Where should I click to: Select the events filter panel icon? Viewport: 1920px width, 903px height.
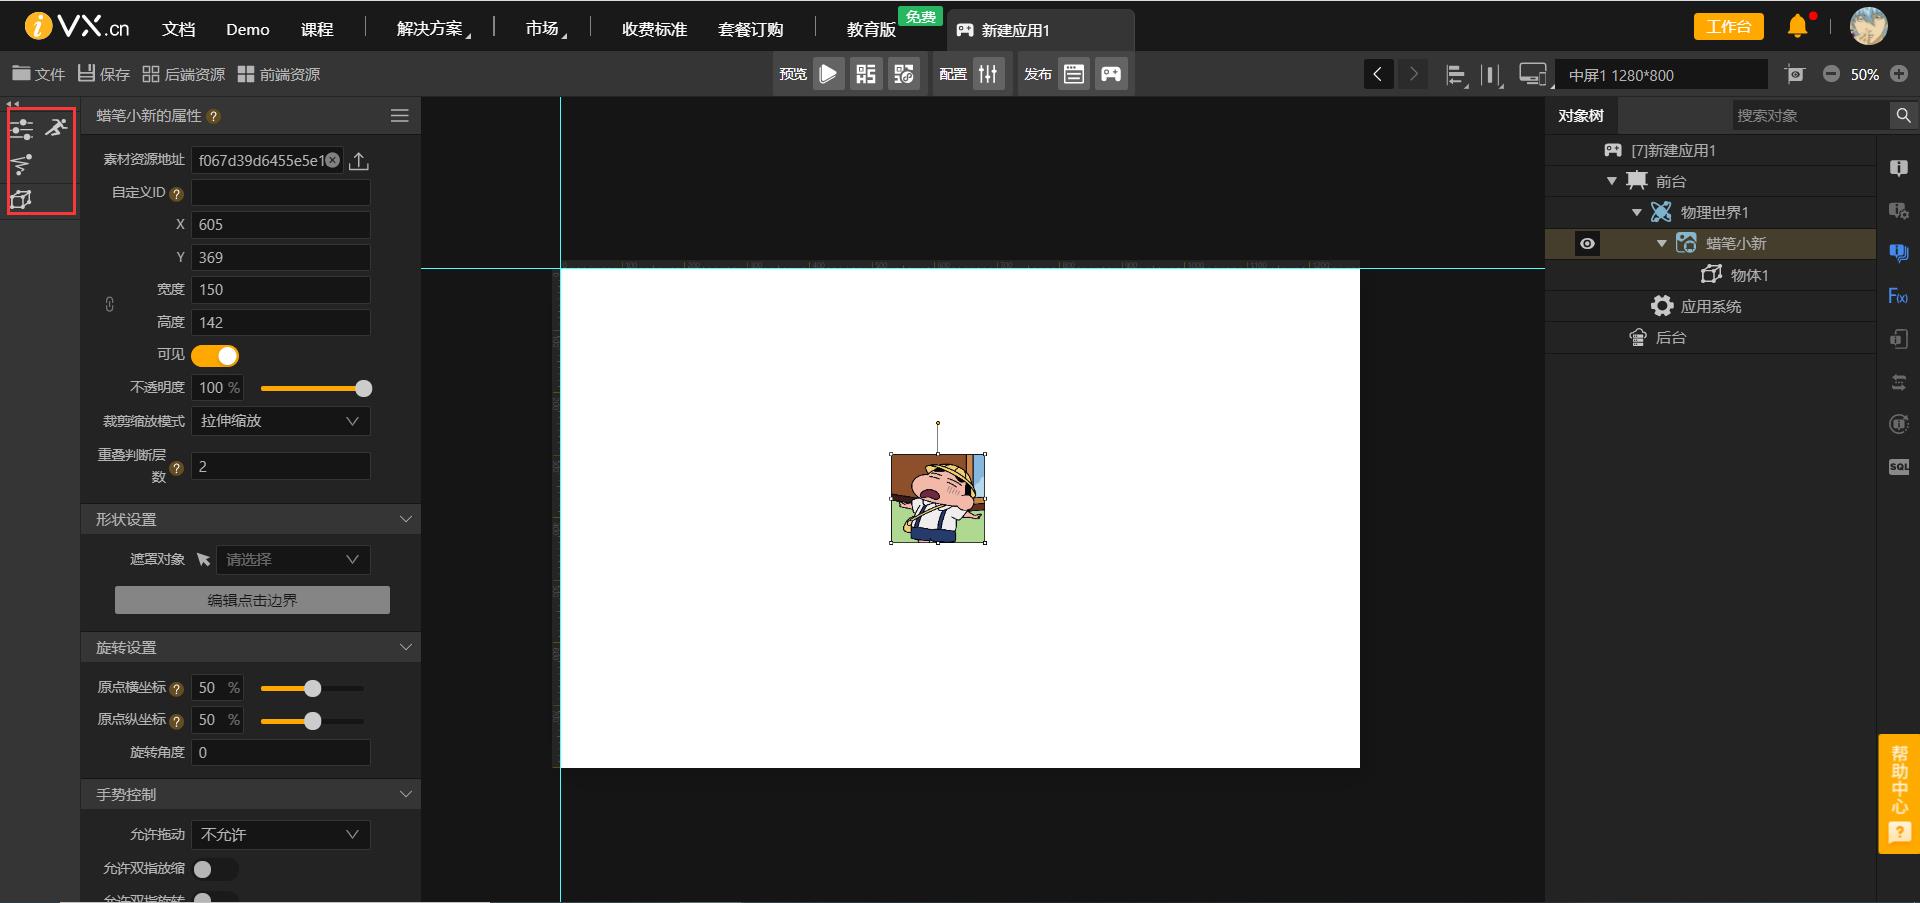coord(22,164)
